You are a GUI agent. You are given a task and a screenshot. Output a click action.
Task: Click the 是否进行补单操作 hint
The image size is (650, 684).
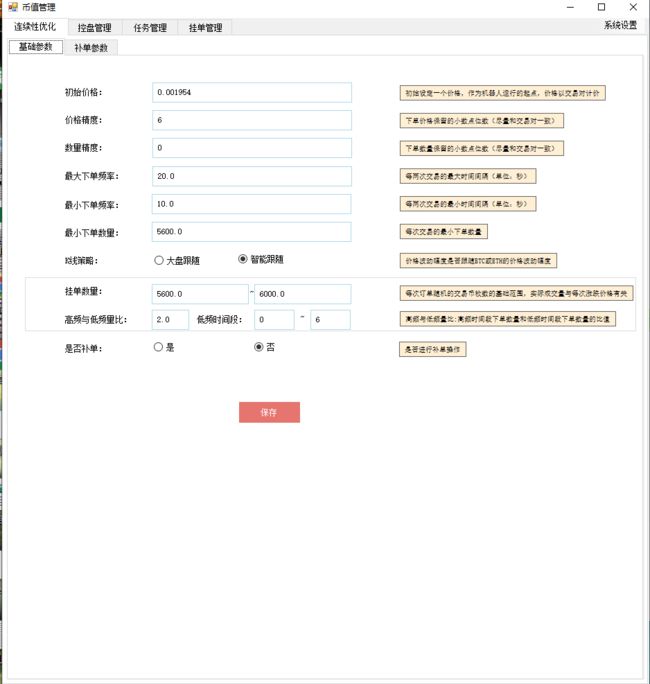[433, 349]
